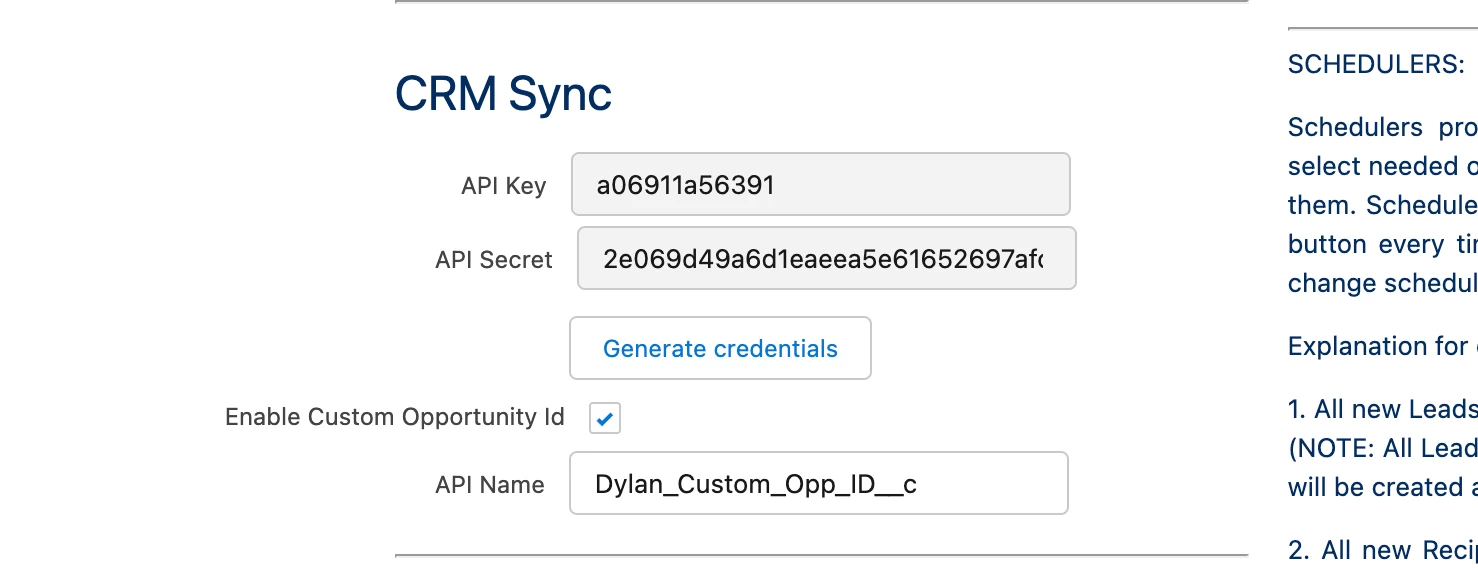Click the "API Key" field label
1478x570 pixels.
(503, 186)
